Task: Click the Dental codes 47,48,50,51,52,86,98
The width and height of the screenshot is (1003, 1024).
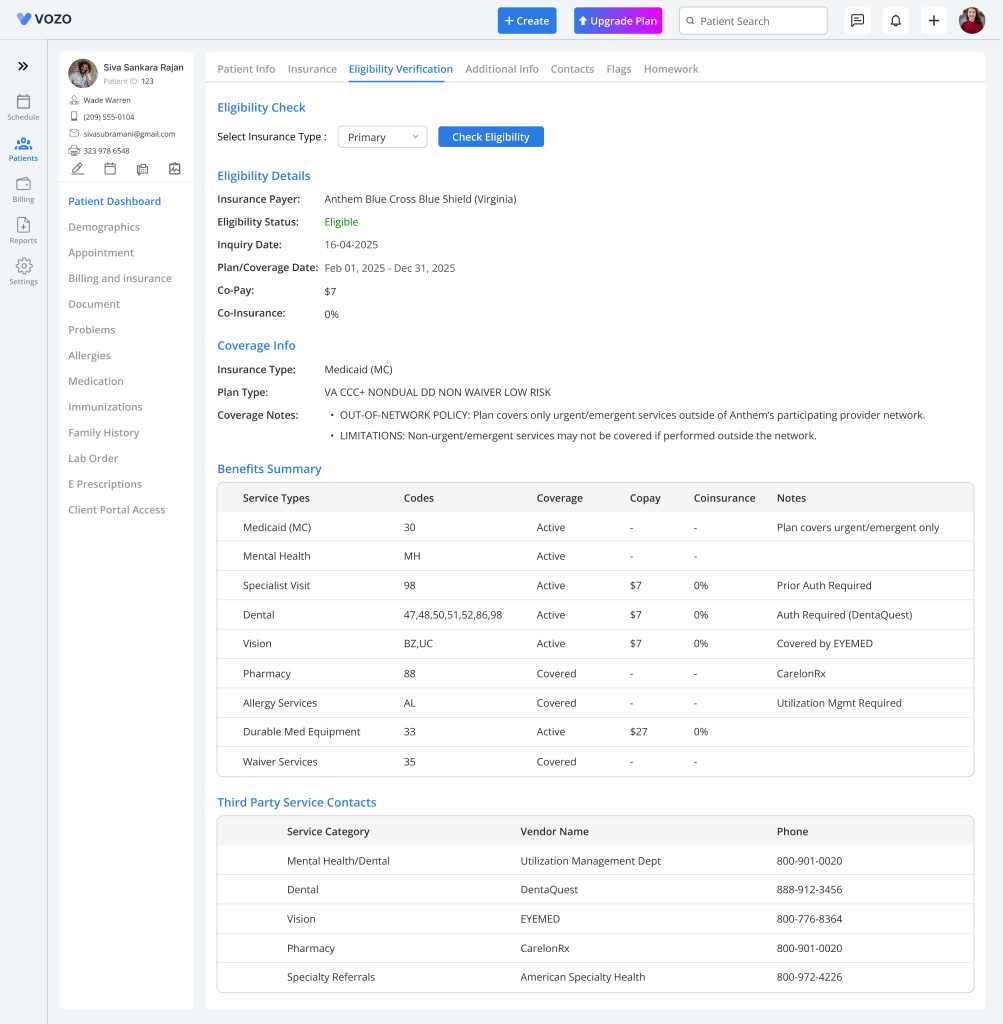Action: click(x=453, y=615)
